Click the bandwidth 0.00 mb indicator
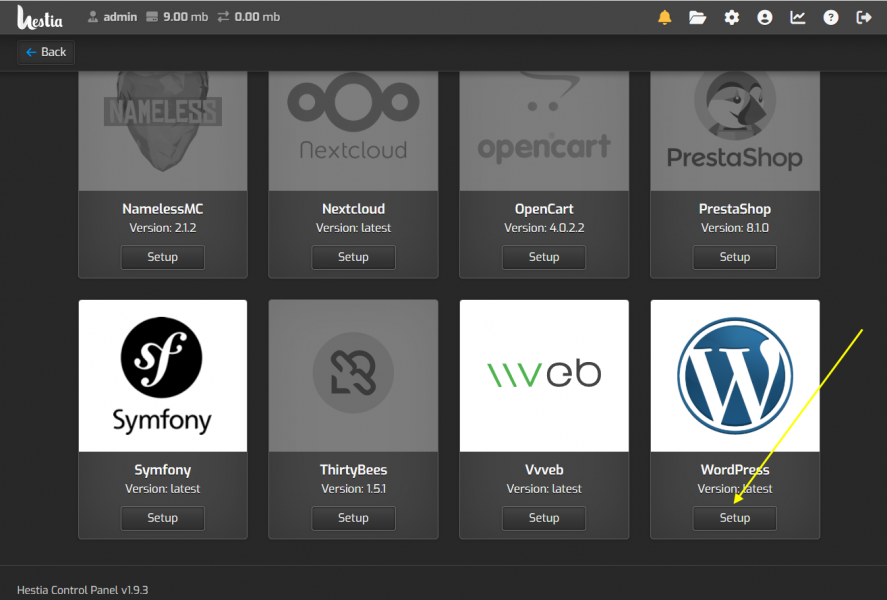 coord(249,17)
